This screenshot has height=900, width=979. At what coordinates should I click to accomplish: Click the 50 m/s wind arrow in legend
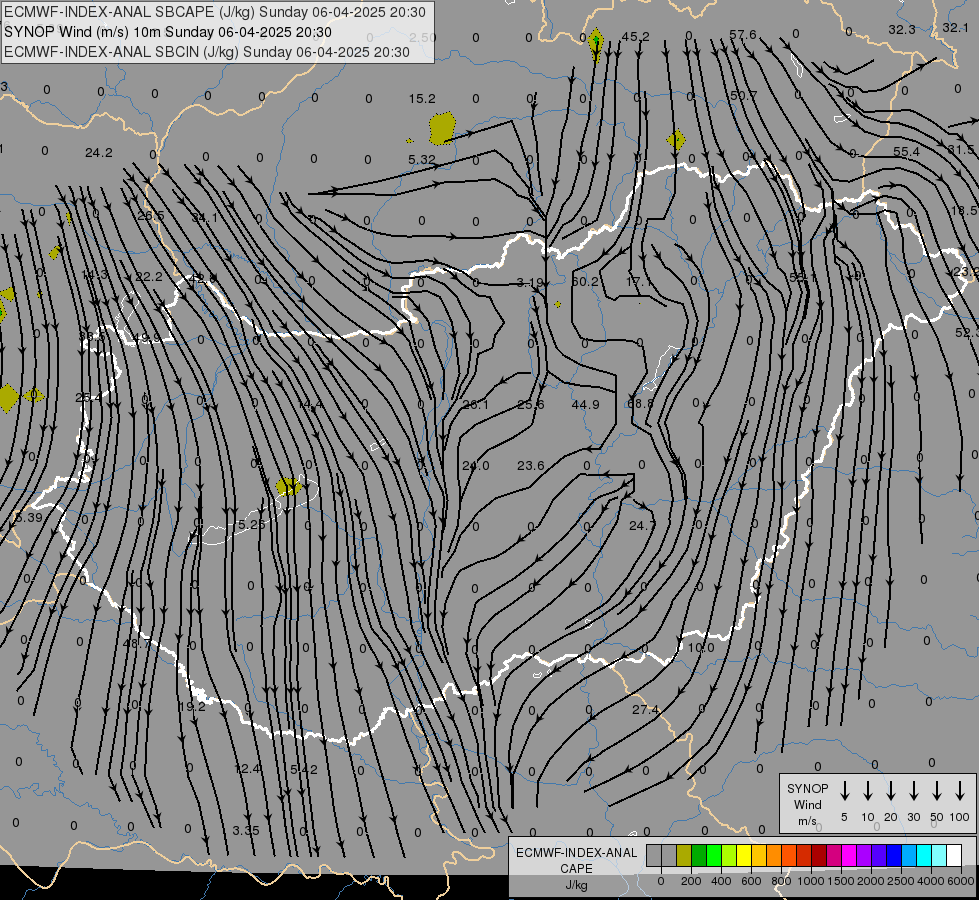937,791
